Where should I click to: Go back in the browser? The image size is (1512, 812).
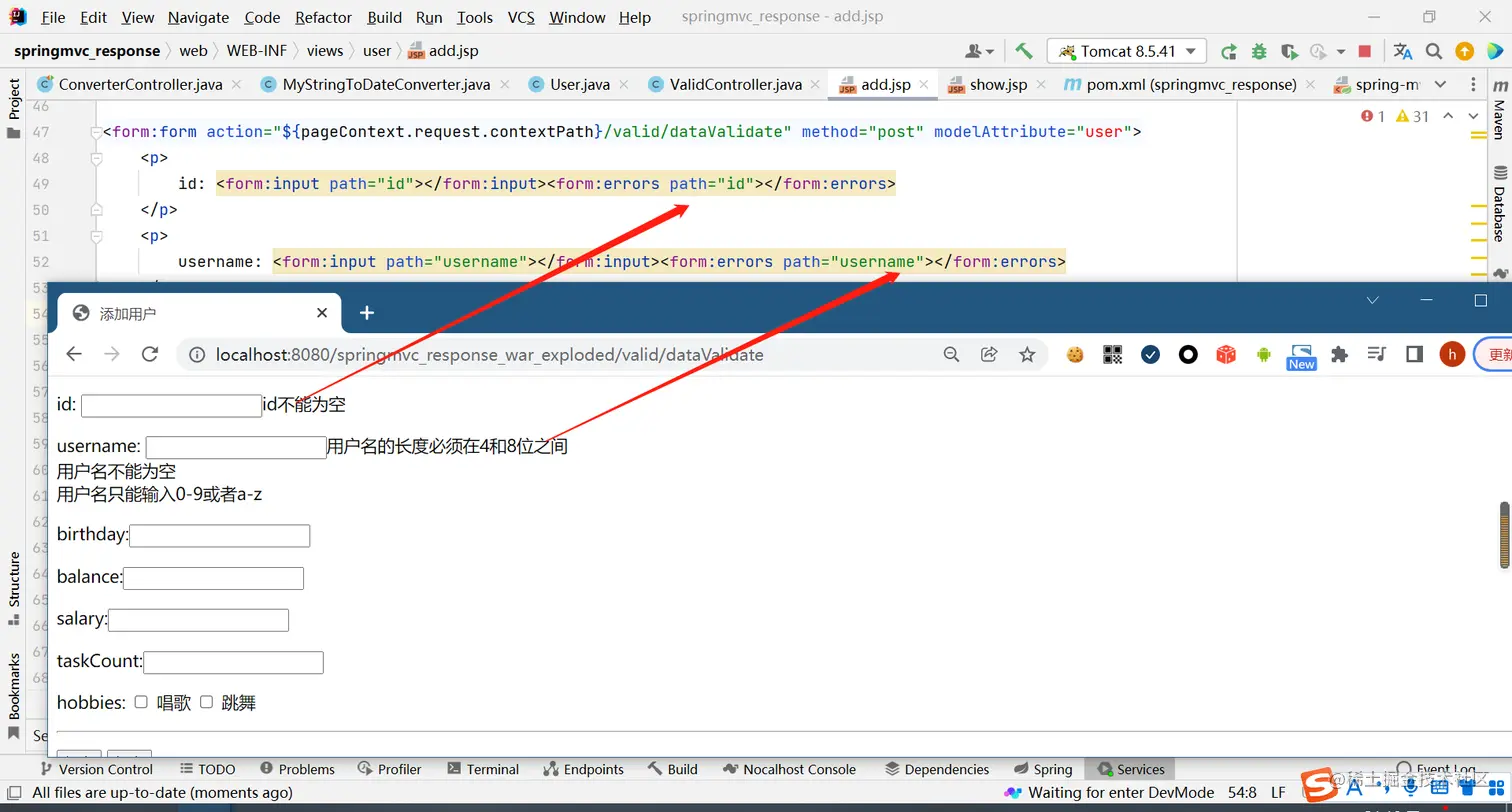pos(74,354)
